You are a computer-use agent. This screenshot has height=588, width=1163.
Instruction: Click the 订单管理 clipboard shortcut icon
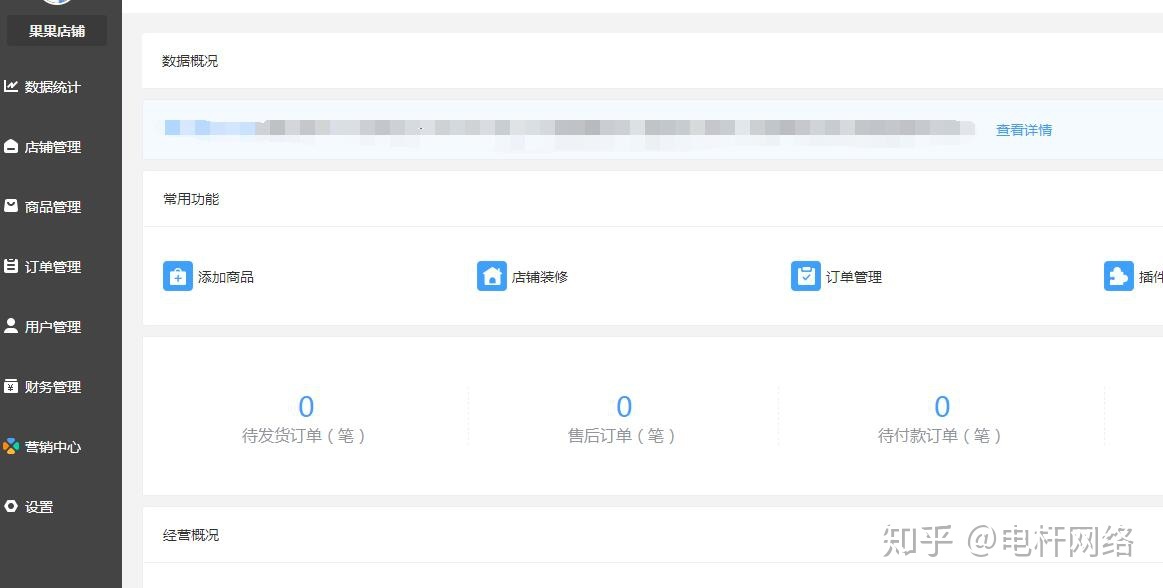(806, 276)
